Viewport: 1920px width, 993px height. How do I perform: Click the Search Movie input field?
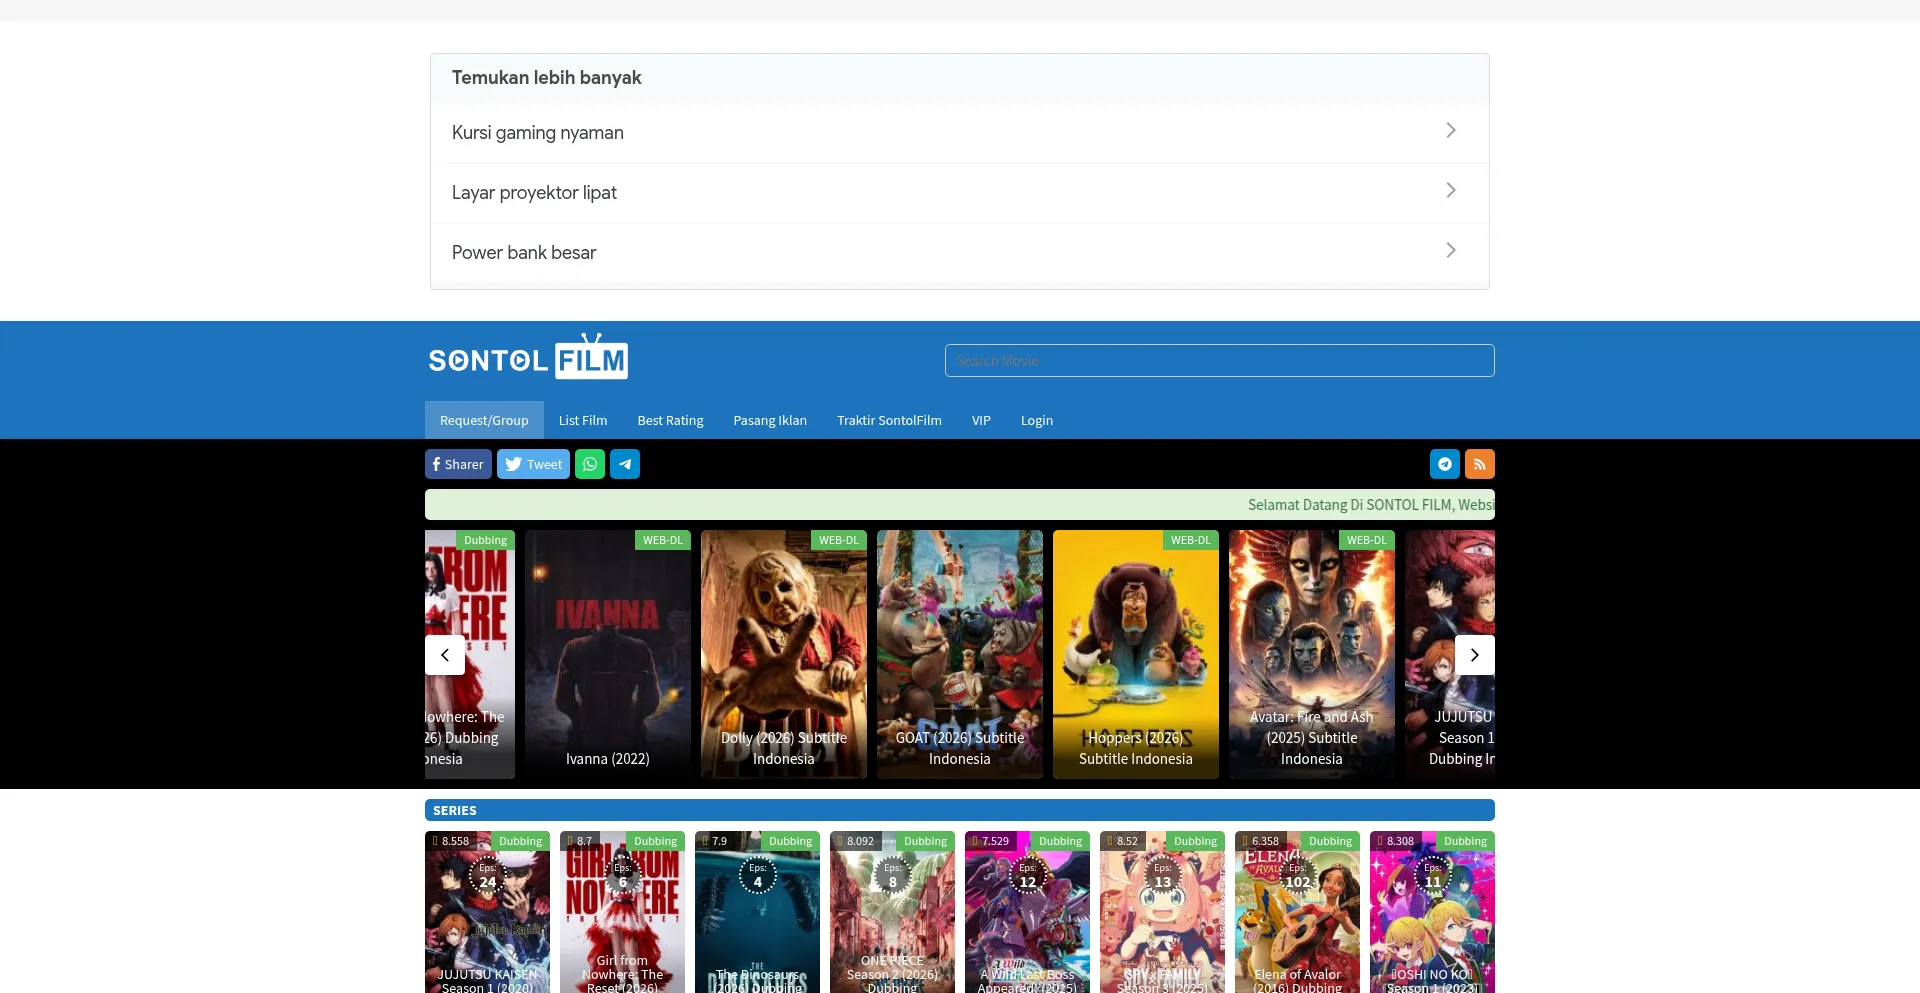[1220, 361]
